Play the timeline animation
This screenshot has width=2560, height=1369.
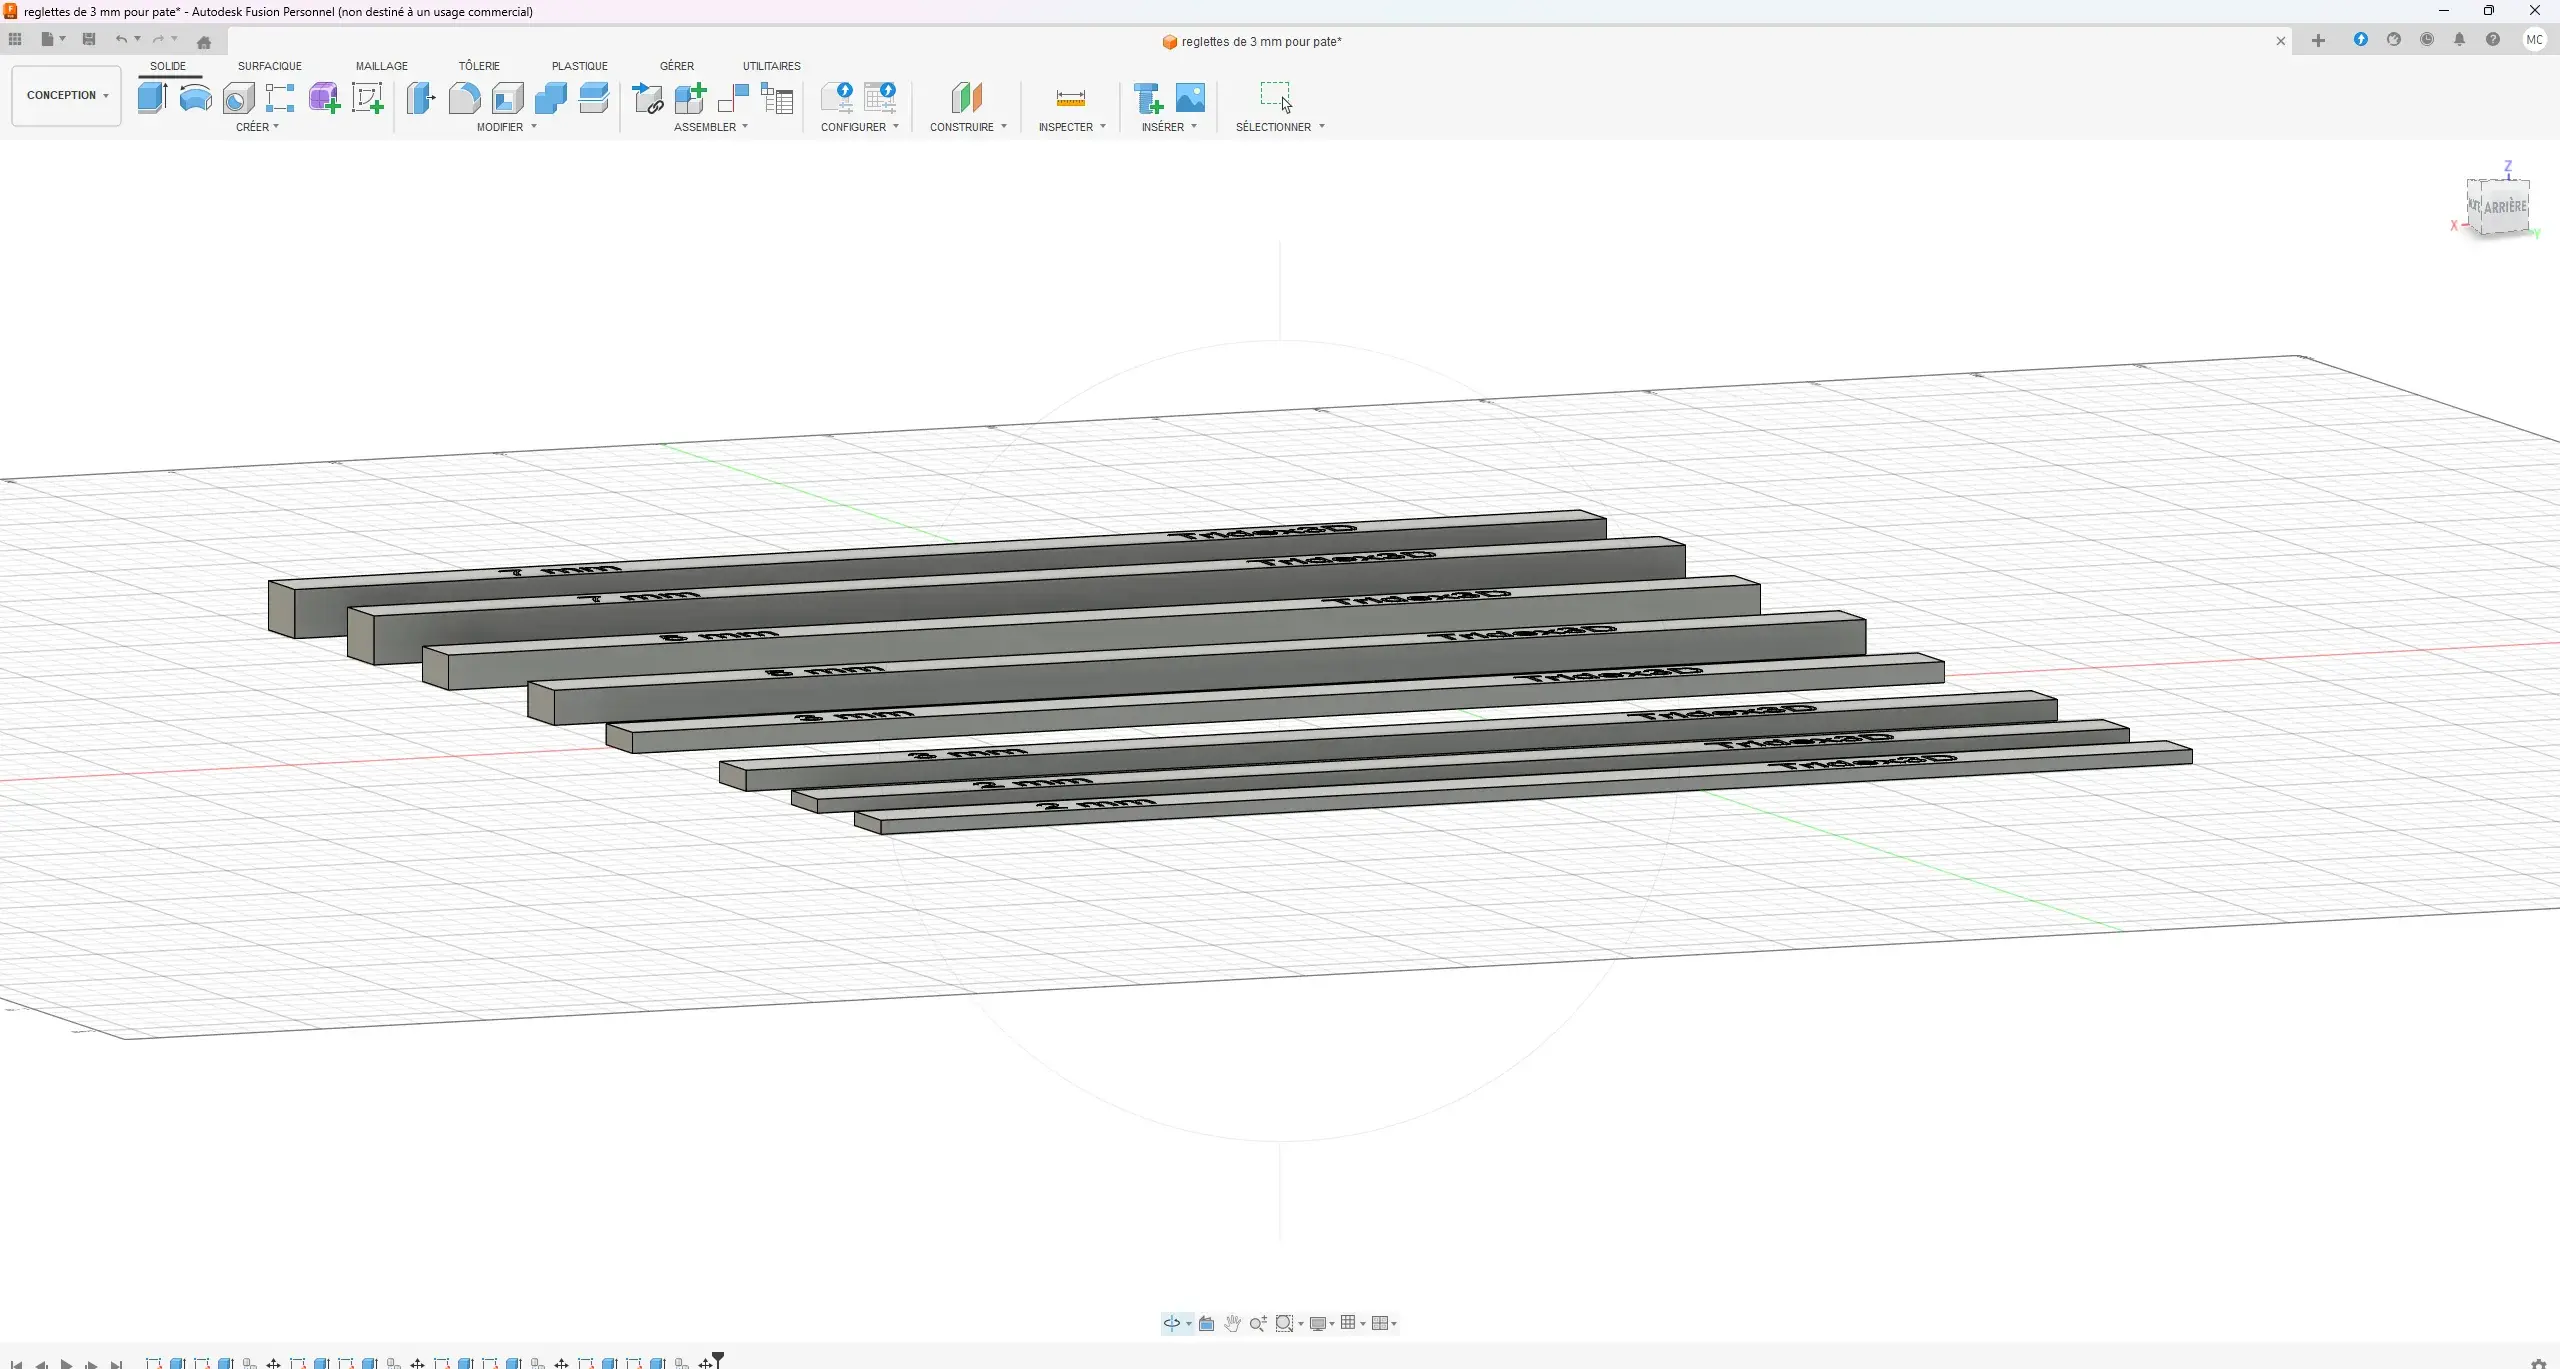coord(66,1363)
